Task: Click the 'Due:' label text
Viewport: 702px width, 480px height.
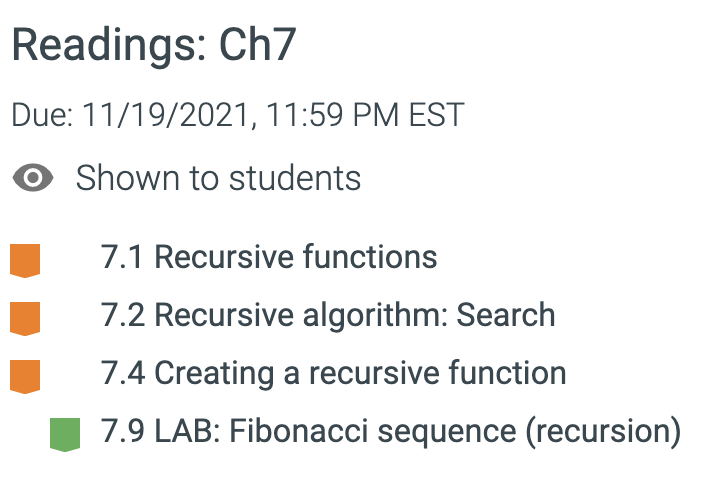Action: pyautogui.click(x=42, y=115)
